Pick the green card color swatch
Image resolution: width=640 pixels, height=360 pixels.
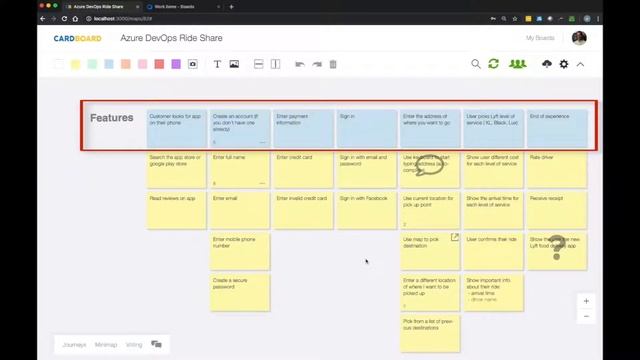tap(92, 64)
